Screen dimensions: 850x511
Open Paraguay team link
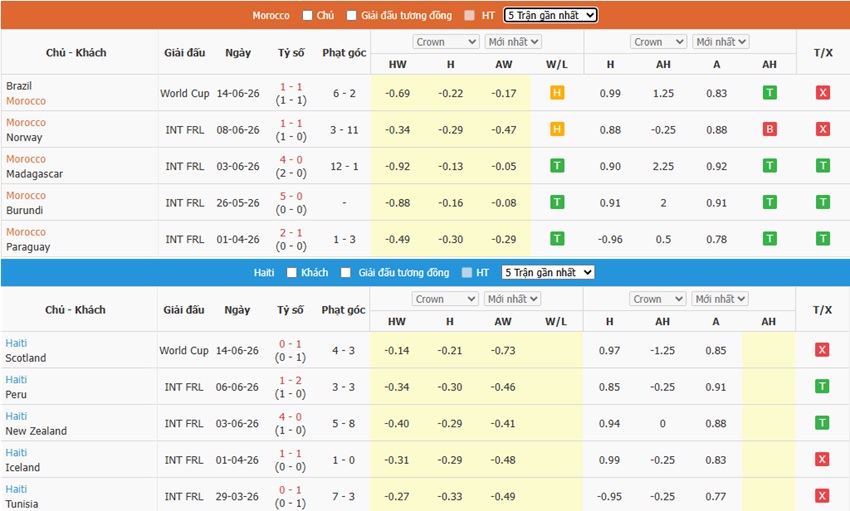coord(28,247)
